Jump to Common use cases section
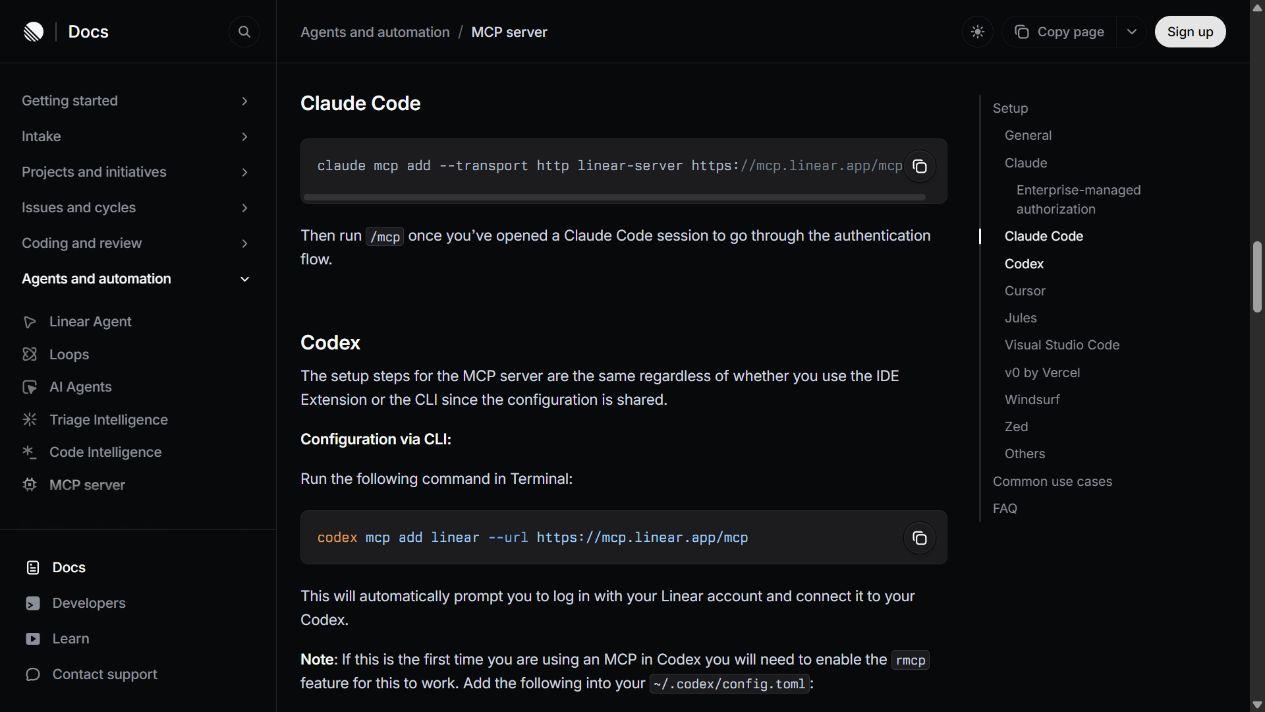This screenshot has height=712, width=1265. pyautogui.click(x=1052, y=481)
